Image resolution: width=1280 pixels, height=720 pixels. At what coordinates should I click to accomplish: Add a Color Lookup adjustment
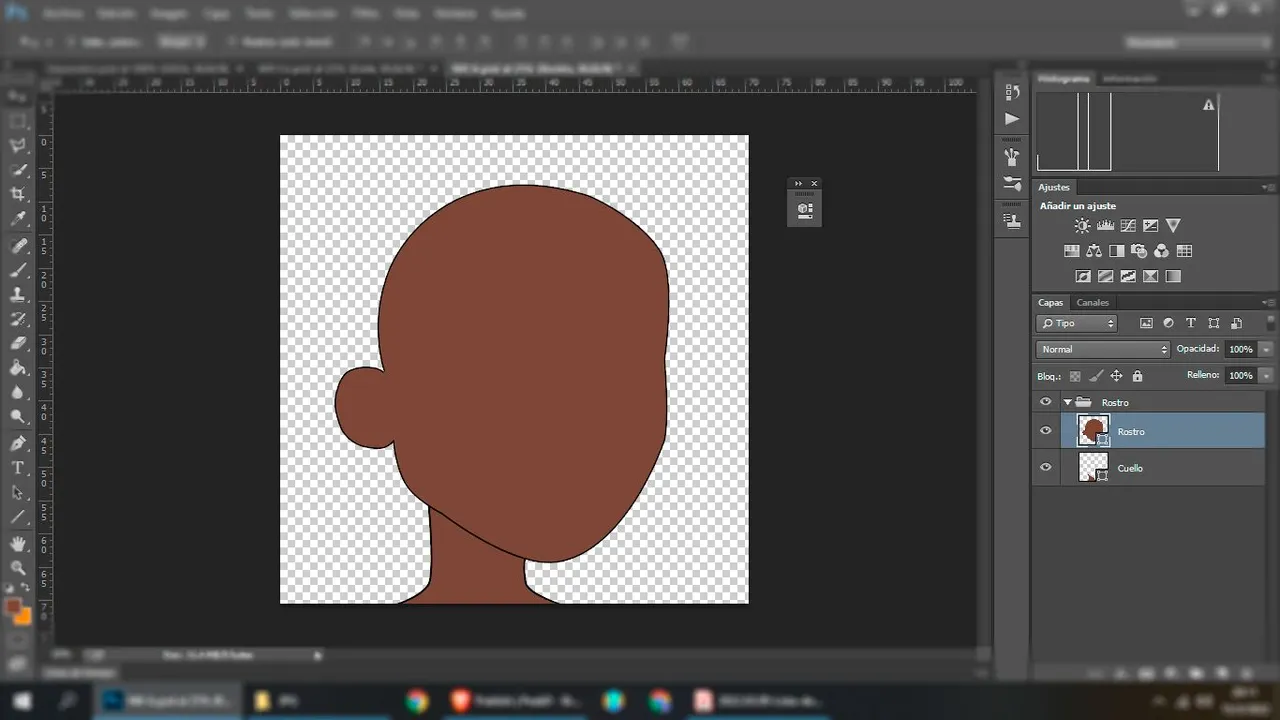[x=1184, y=251]
